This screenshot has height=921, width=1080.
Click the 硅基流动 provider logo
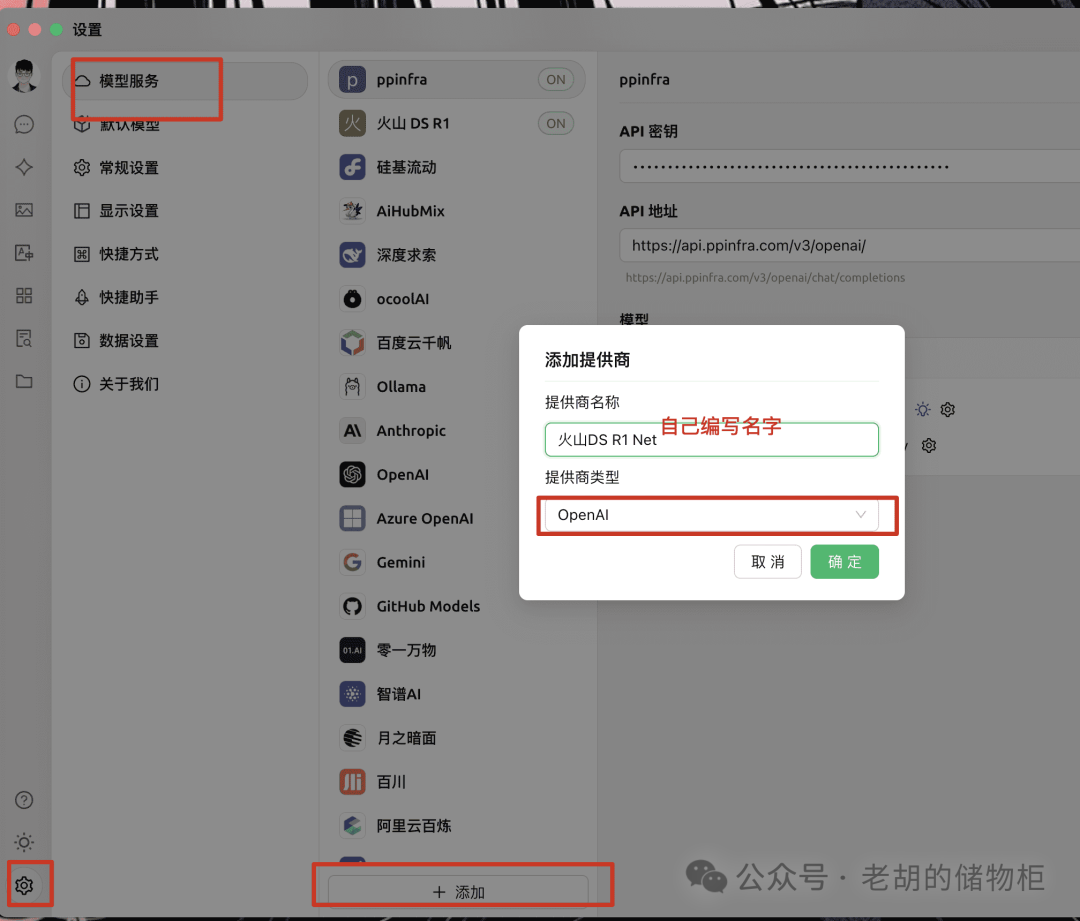tap(352, 167)
